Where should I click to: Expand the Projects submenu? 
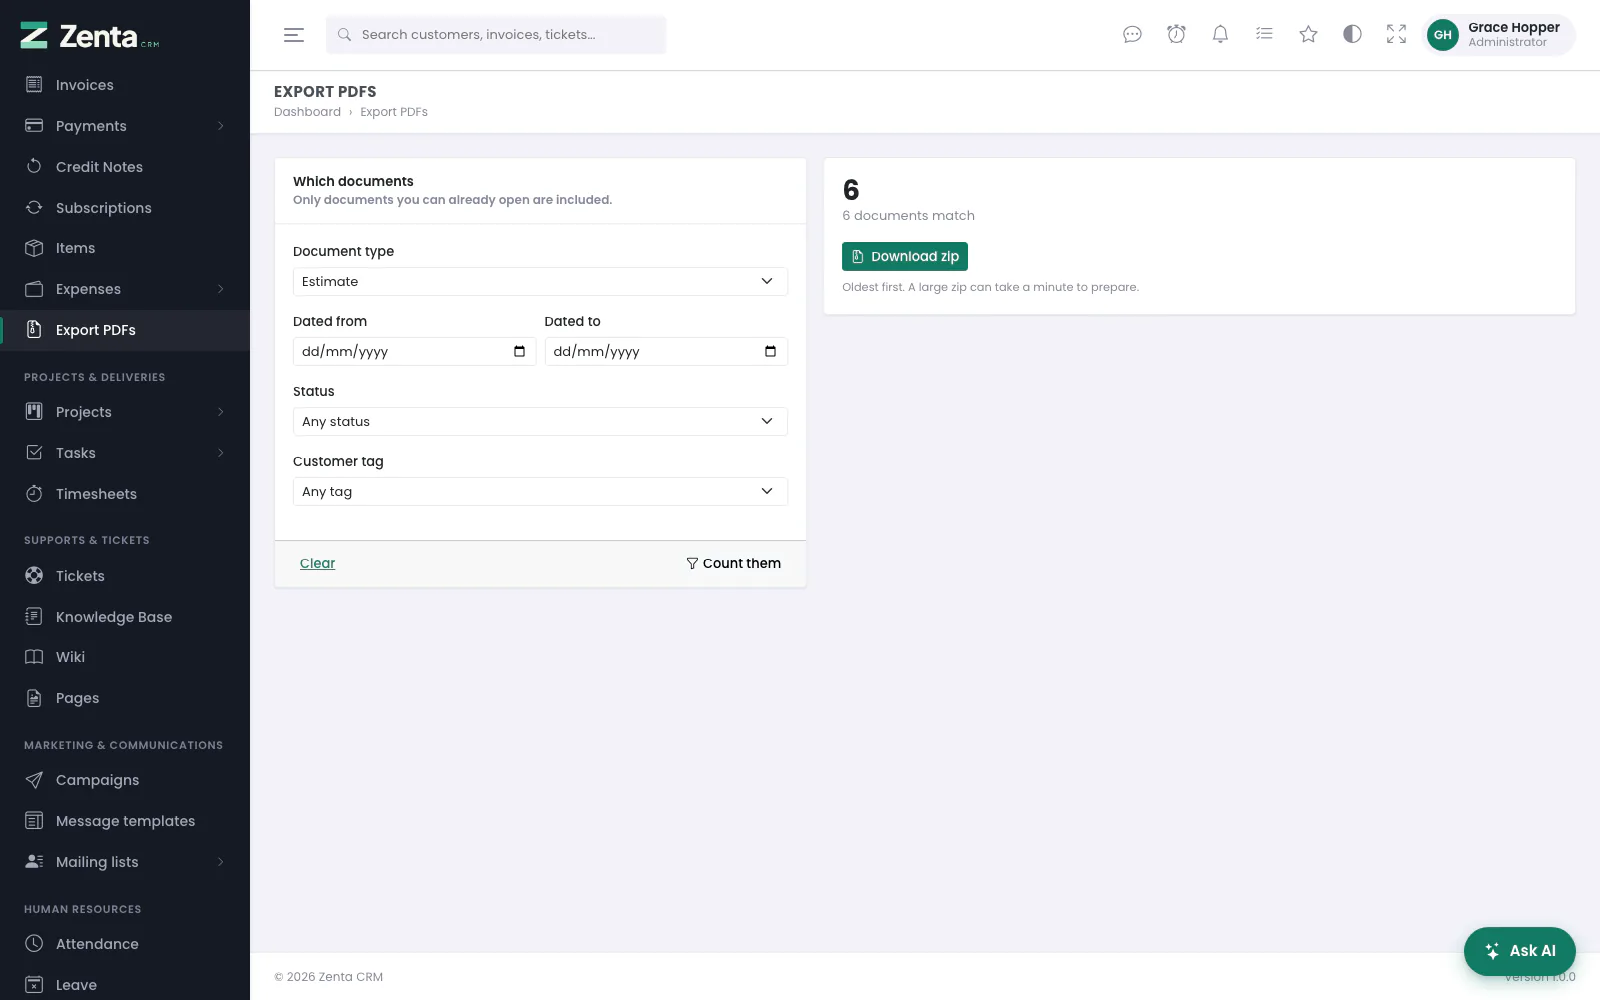(221, 412)
